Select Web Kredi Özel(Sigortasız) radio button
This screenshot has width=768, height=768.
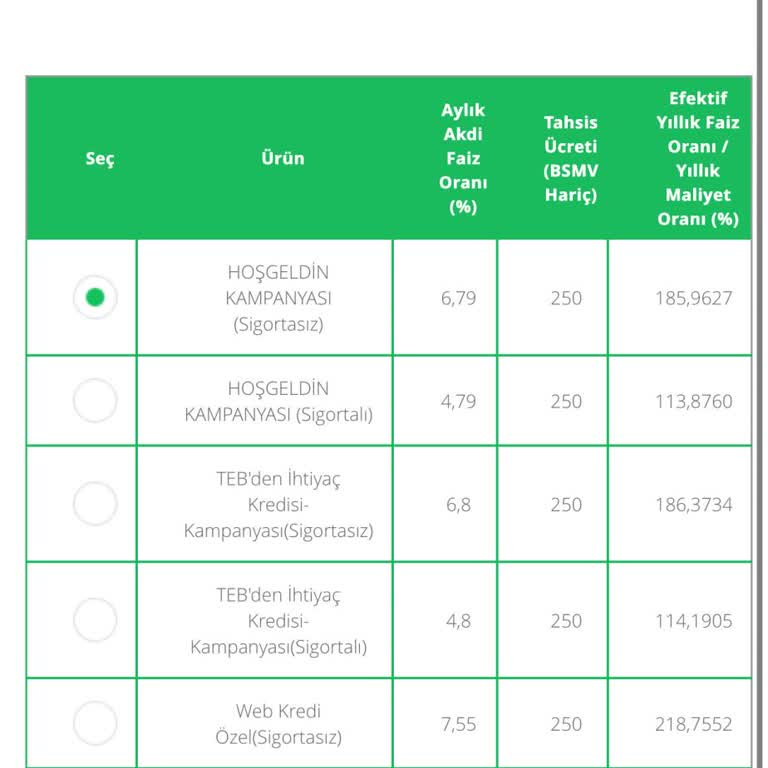pos(95,723)
